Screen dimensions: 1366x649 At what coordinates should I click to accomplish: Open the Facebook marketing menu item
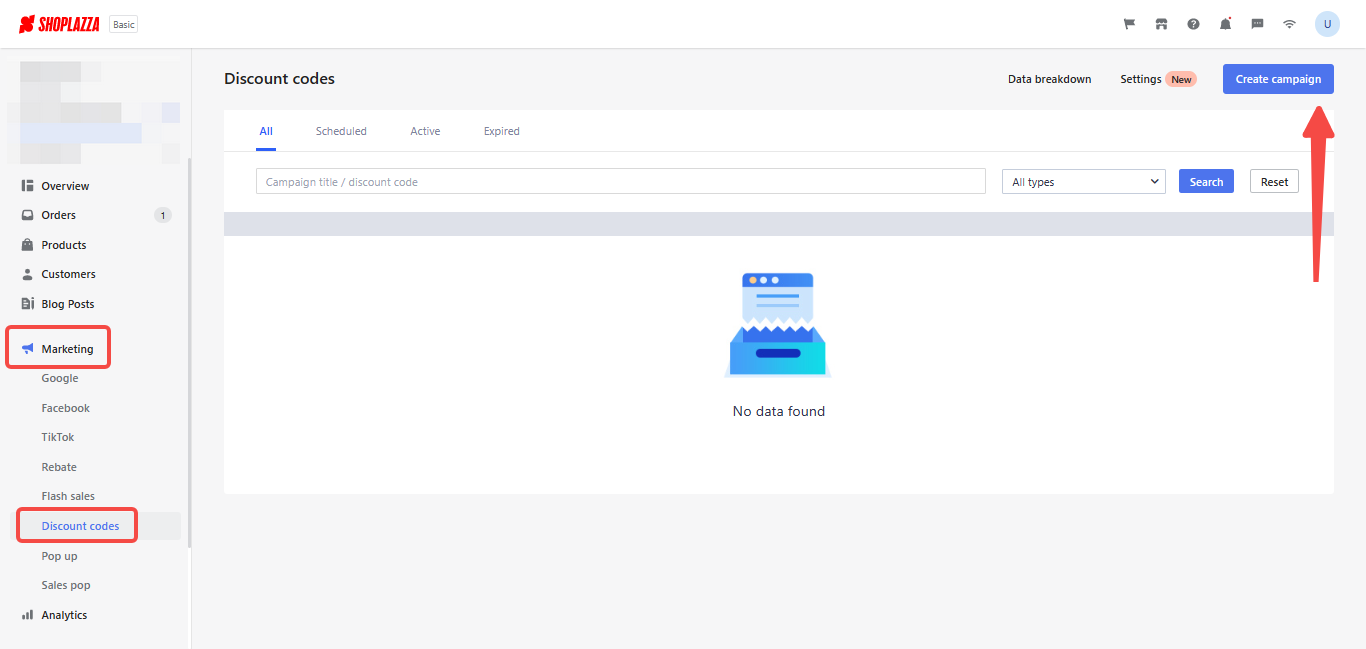click(66, 408)
